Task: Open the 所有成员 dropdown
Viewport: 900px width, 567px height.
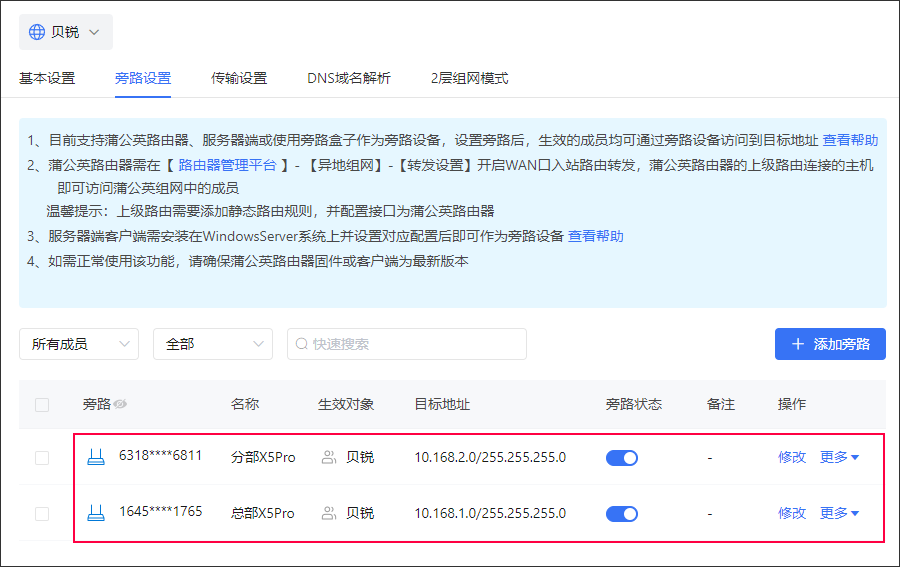Action: coord(79,344)
